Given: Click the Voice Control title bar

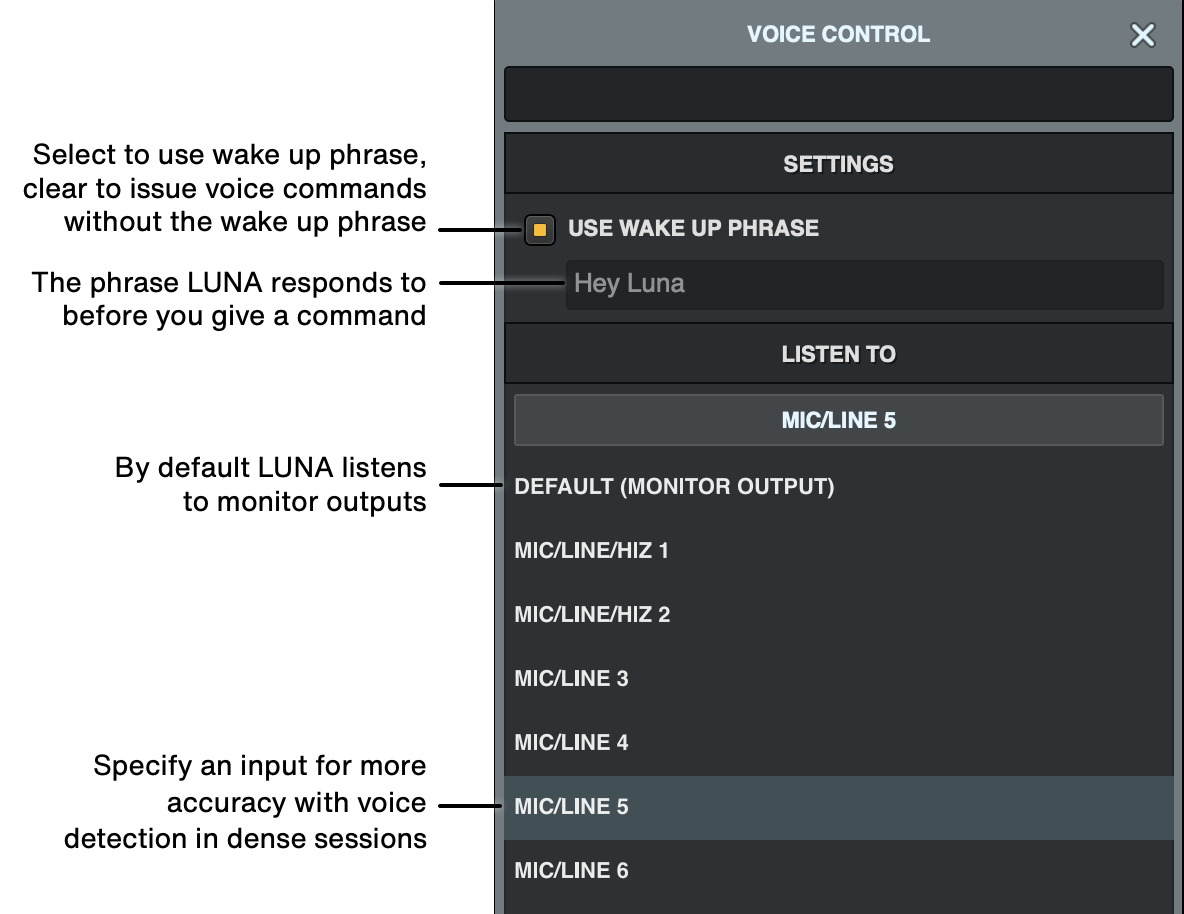Looking at the screenshot, I should click(x=838, y=34).
